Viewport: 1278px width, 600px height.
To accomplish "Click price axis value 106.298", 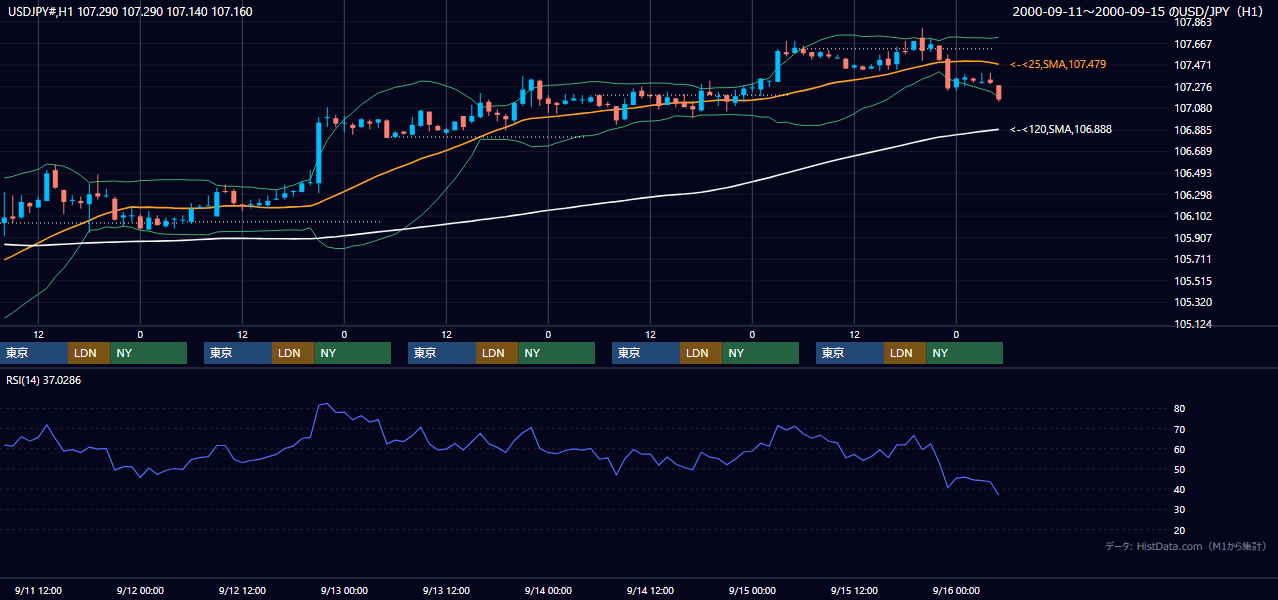I will [x=1192, y=195].
